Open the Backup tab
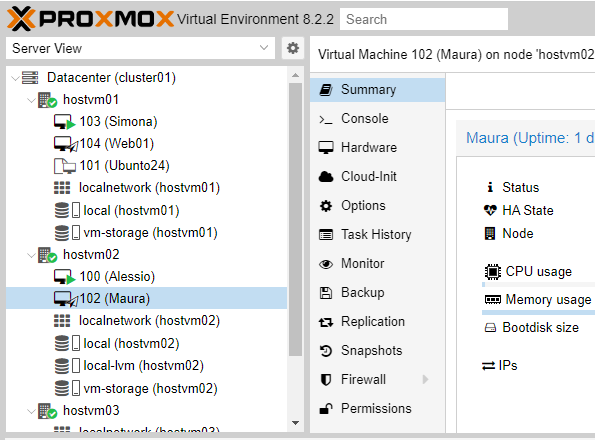595x440 pixels. [x=378, y=292]
